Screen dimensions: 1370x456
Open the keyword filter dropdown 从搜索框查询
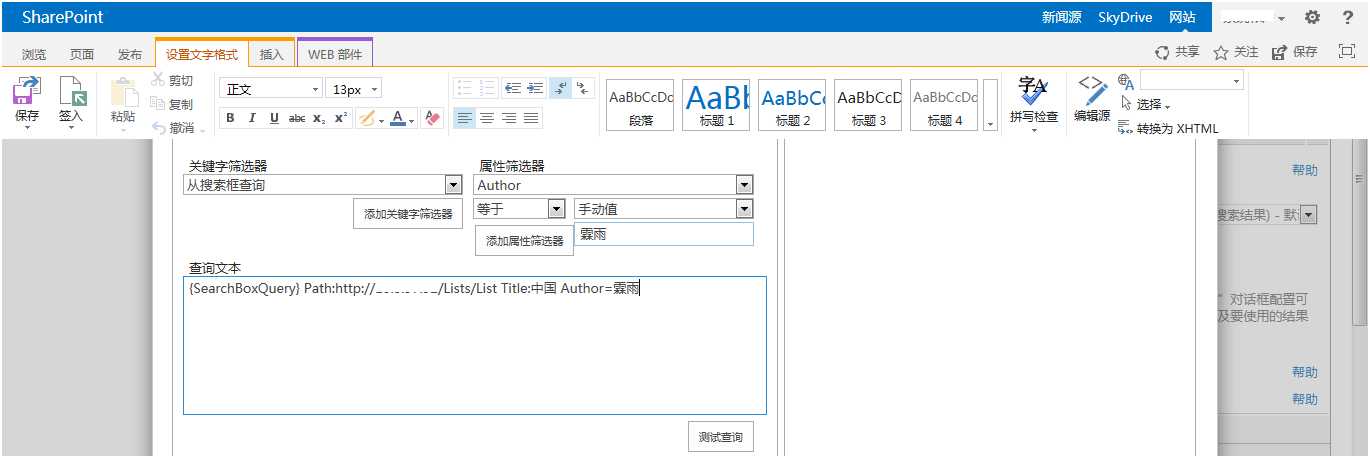(x=322, y=185)
